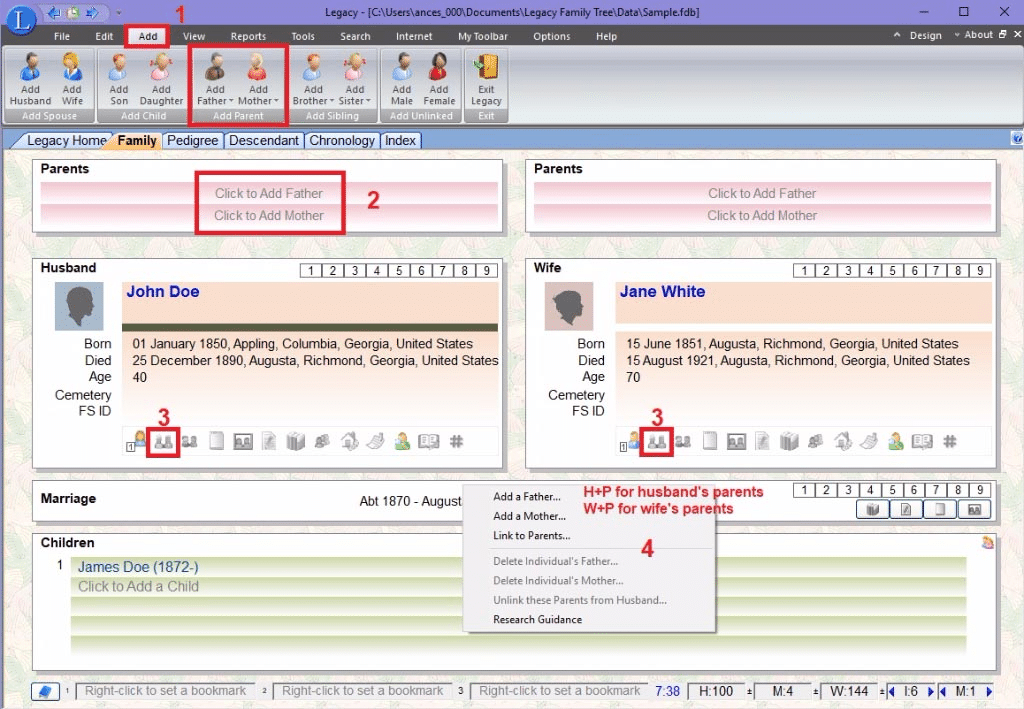Image resolution: width=1024 pixels, height=709 pixels.
Task: Go back with the title bar left arrow
Action: pyautogui.click(x=54, y=12)
